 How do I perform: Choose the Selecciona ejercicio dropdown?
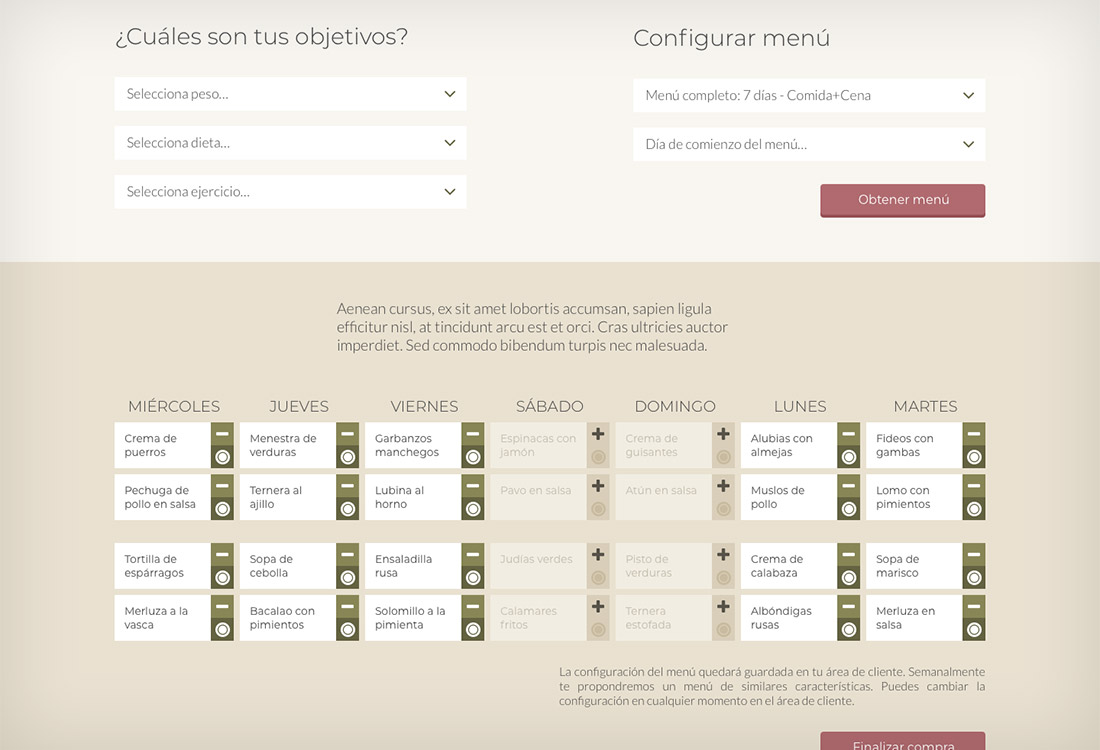[290, 192]
